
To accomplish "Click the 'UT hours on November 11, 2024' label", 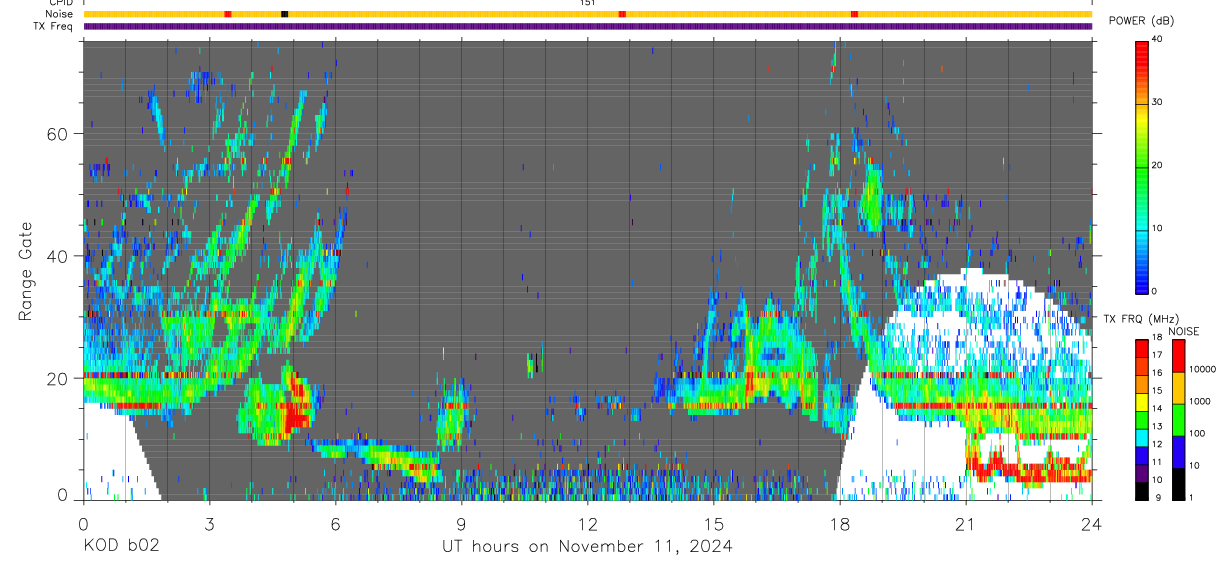I will (587, 546).
